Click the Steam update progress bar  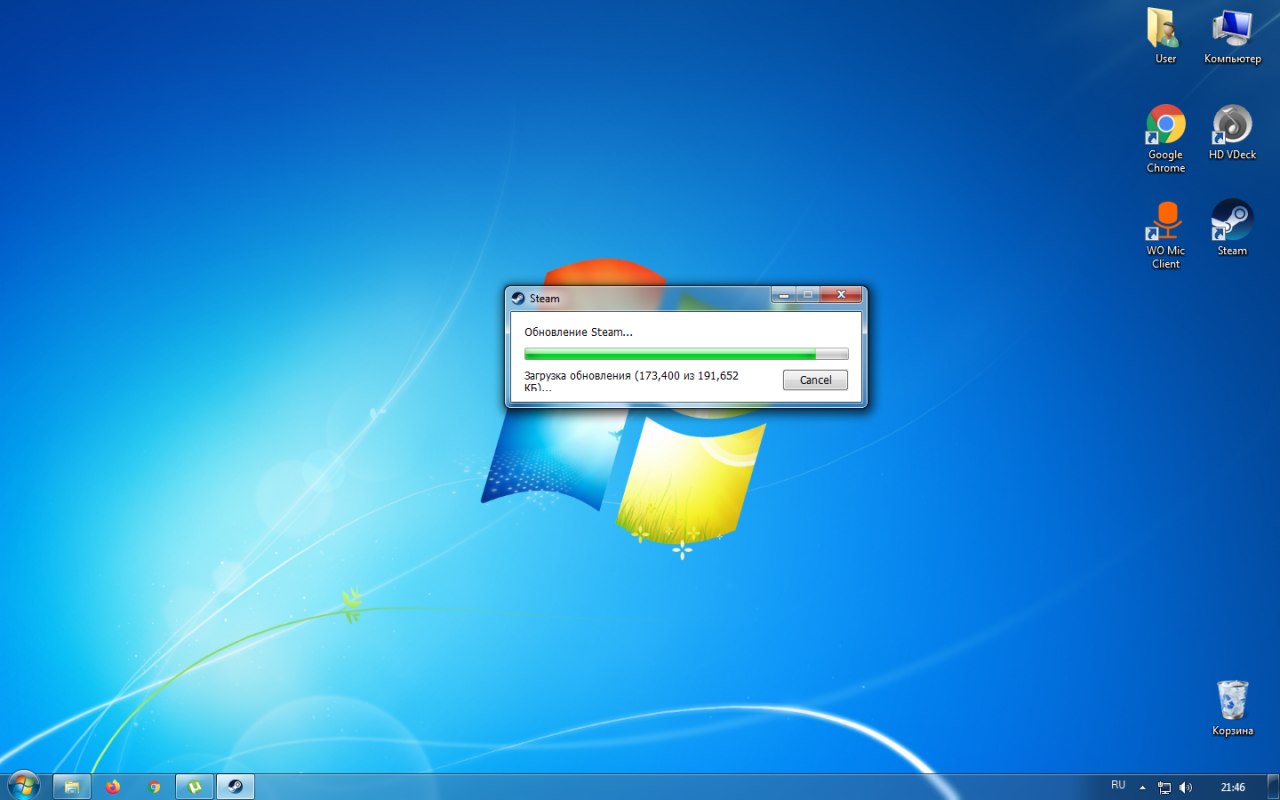coord(686,354)
